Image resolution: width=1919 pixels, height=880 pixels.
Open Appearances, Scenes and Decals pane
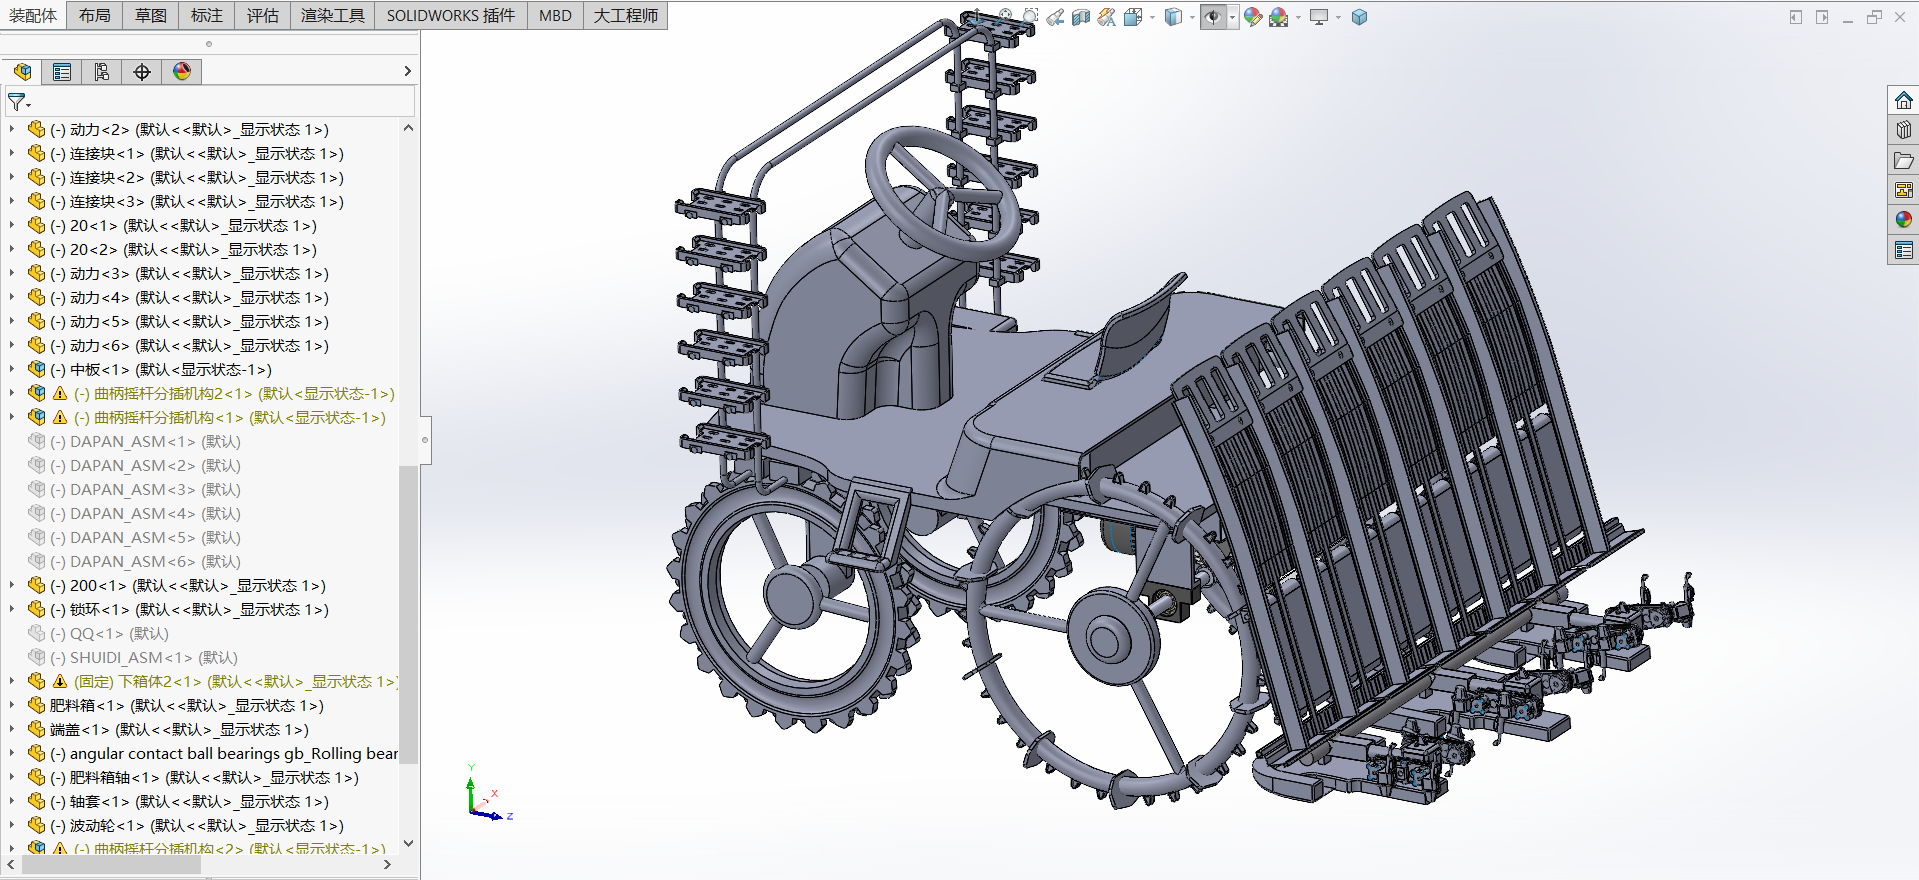1903,220
